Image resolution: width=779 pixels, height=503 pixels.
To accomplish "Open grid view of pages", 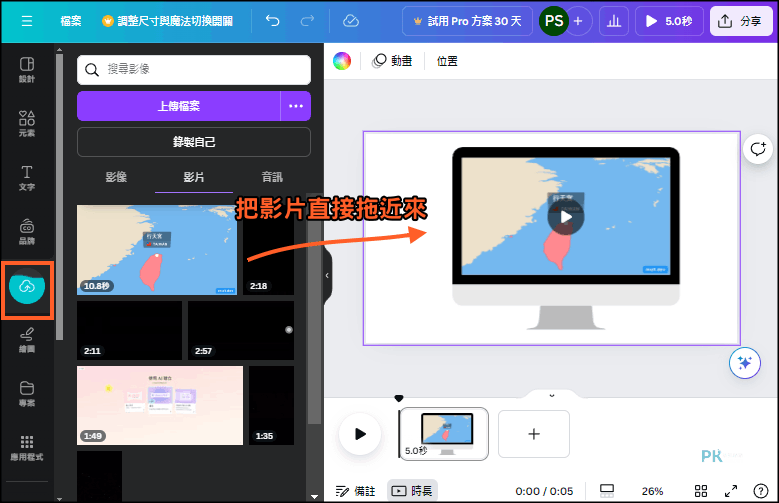I will coord(701,491).
